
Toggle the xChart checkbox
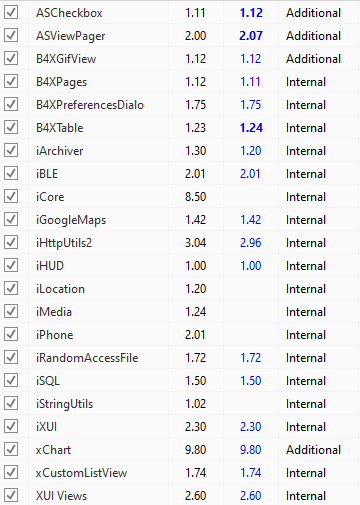tap(11, 449)
